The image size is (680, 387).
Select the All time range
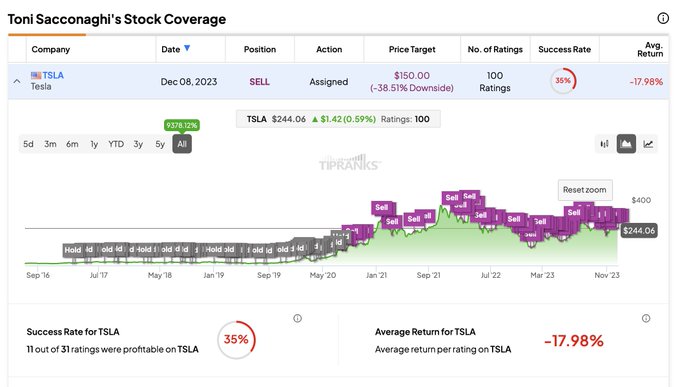tap(182, 144)
